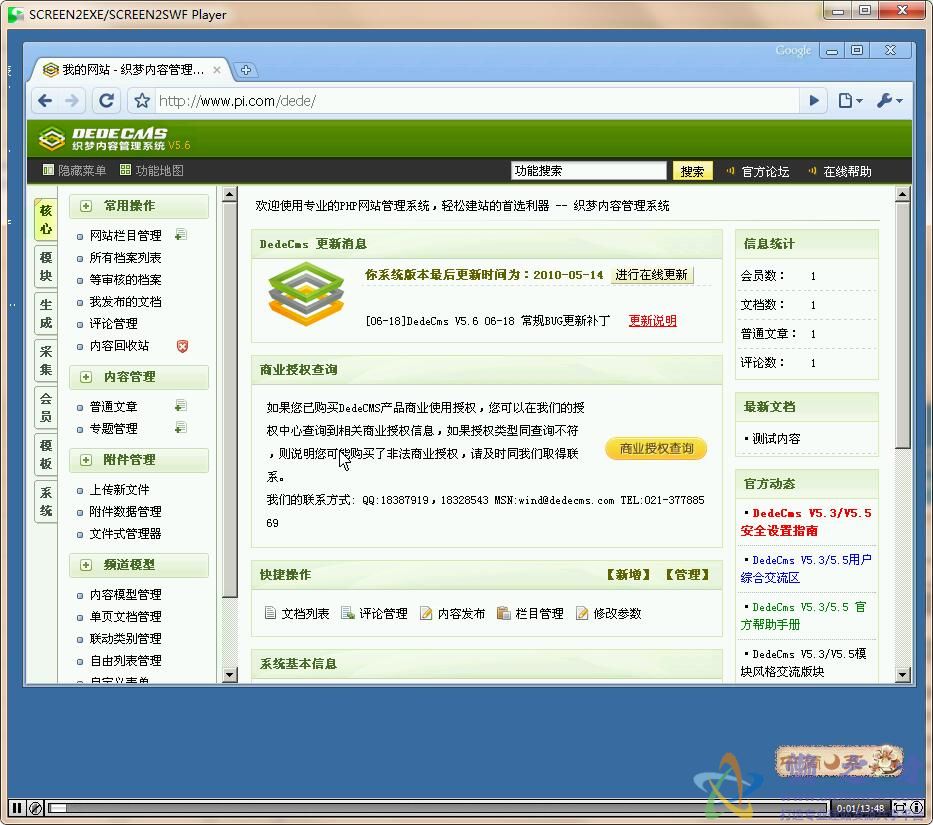Click the 功能搜索 search input field

point(588,171)
